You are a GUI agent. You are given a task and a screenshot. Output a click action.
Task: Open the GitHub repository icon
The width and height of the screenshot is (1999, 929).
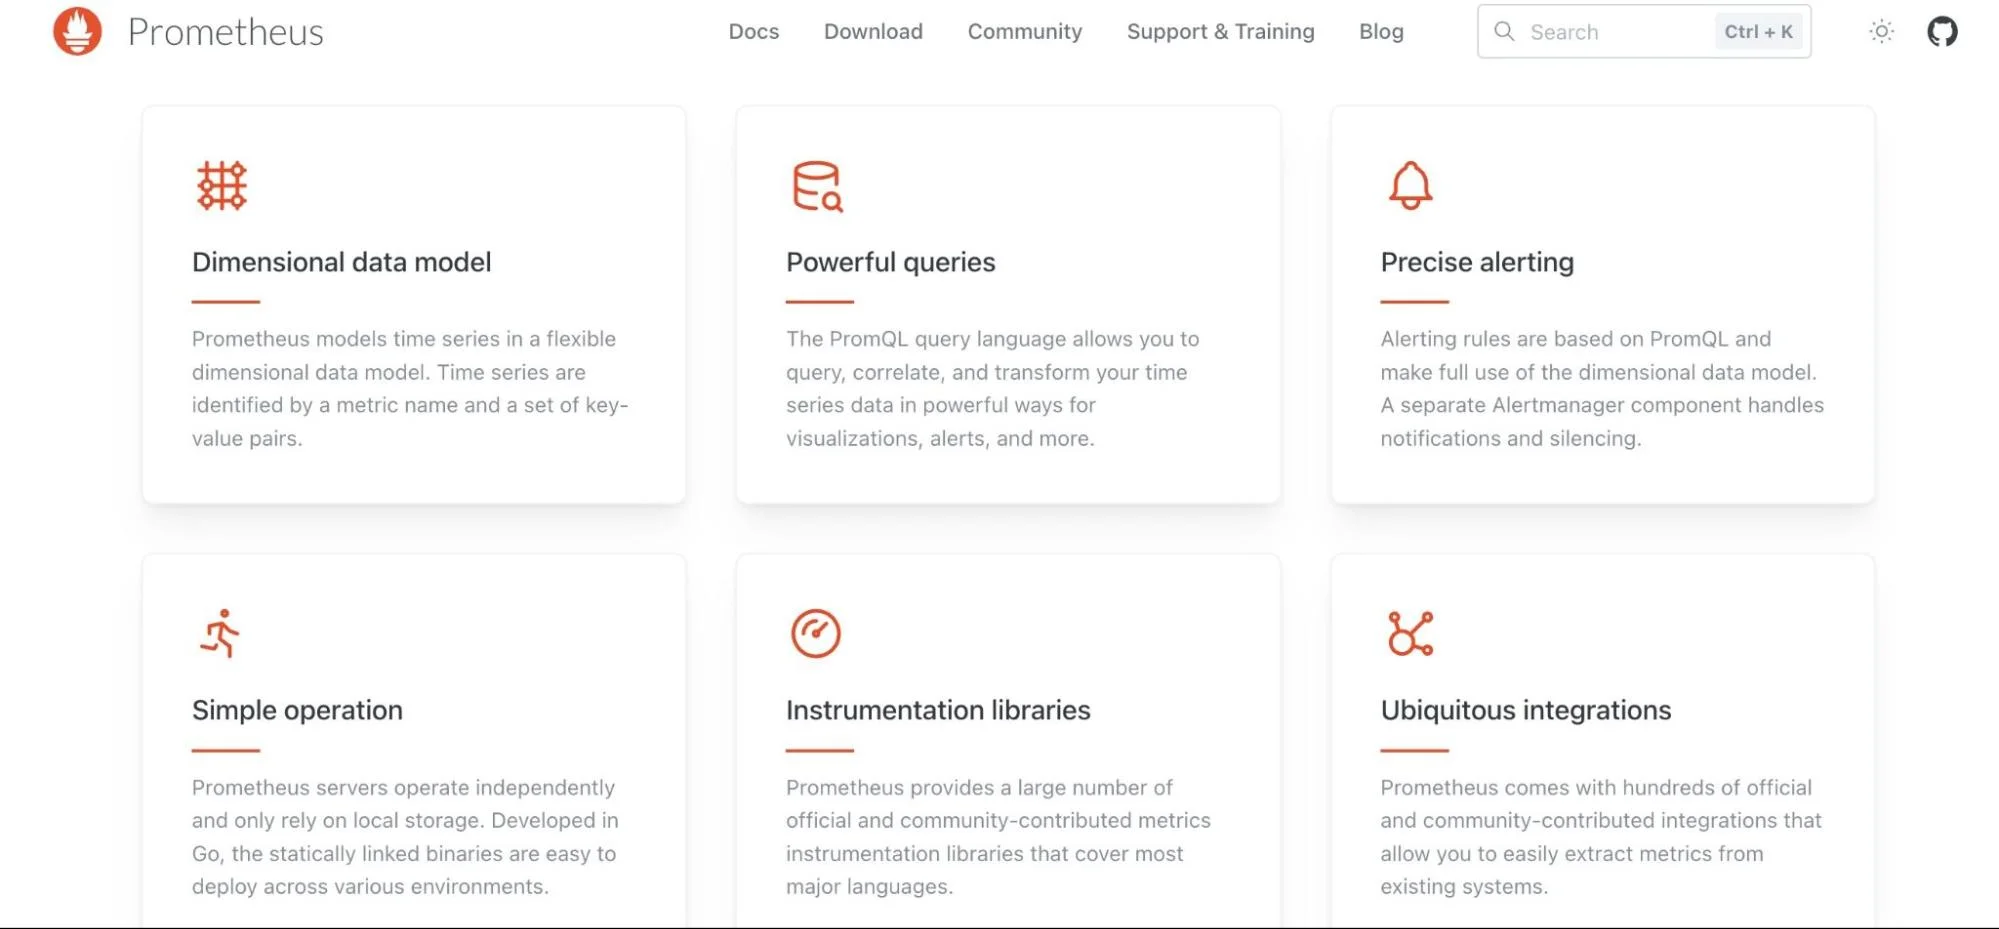[x=1942, y=31]
